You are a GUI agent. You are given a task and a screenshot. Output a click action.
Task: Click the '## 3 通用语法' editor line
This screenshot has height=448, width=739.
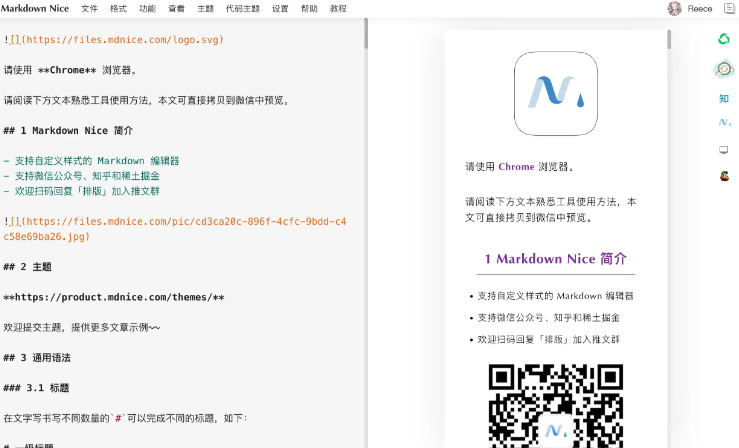(37, 358)
